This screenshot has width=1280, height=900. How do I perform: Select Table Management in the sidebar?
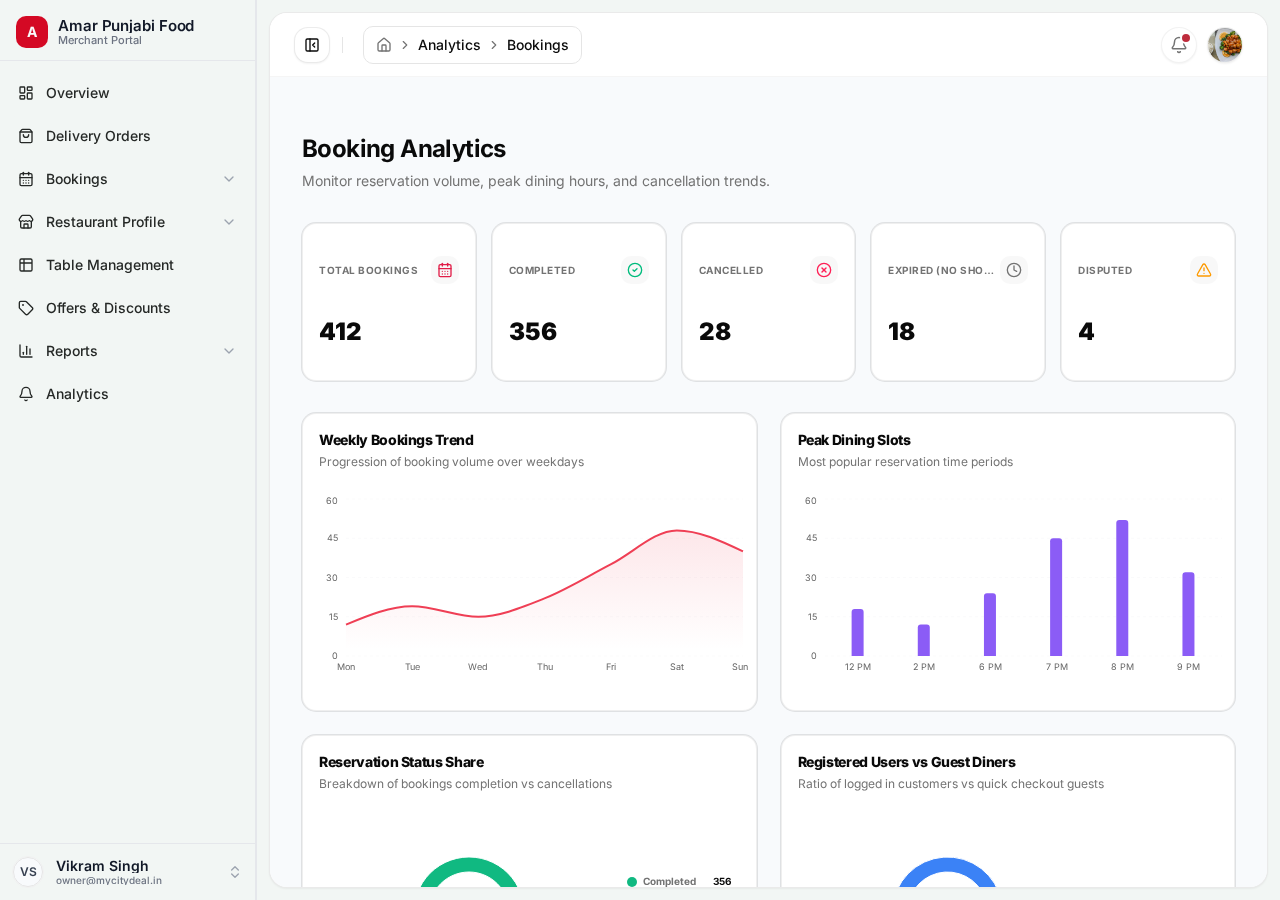[128, 265]
